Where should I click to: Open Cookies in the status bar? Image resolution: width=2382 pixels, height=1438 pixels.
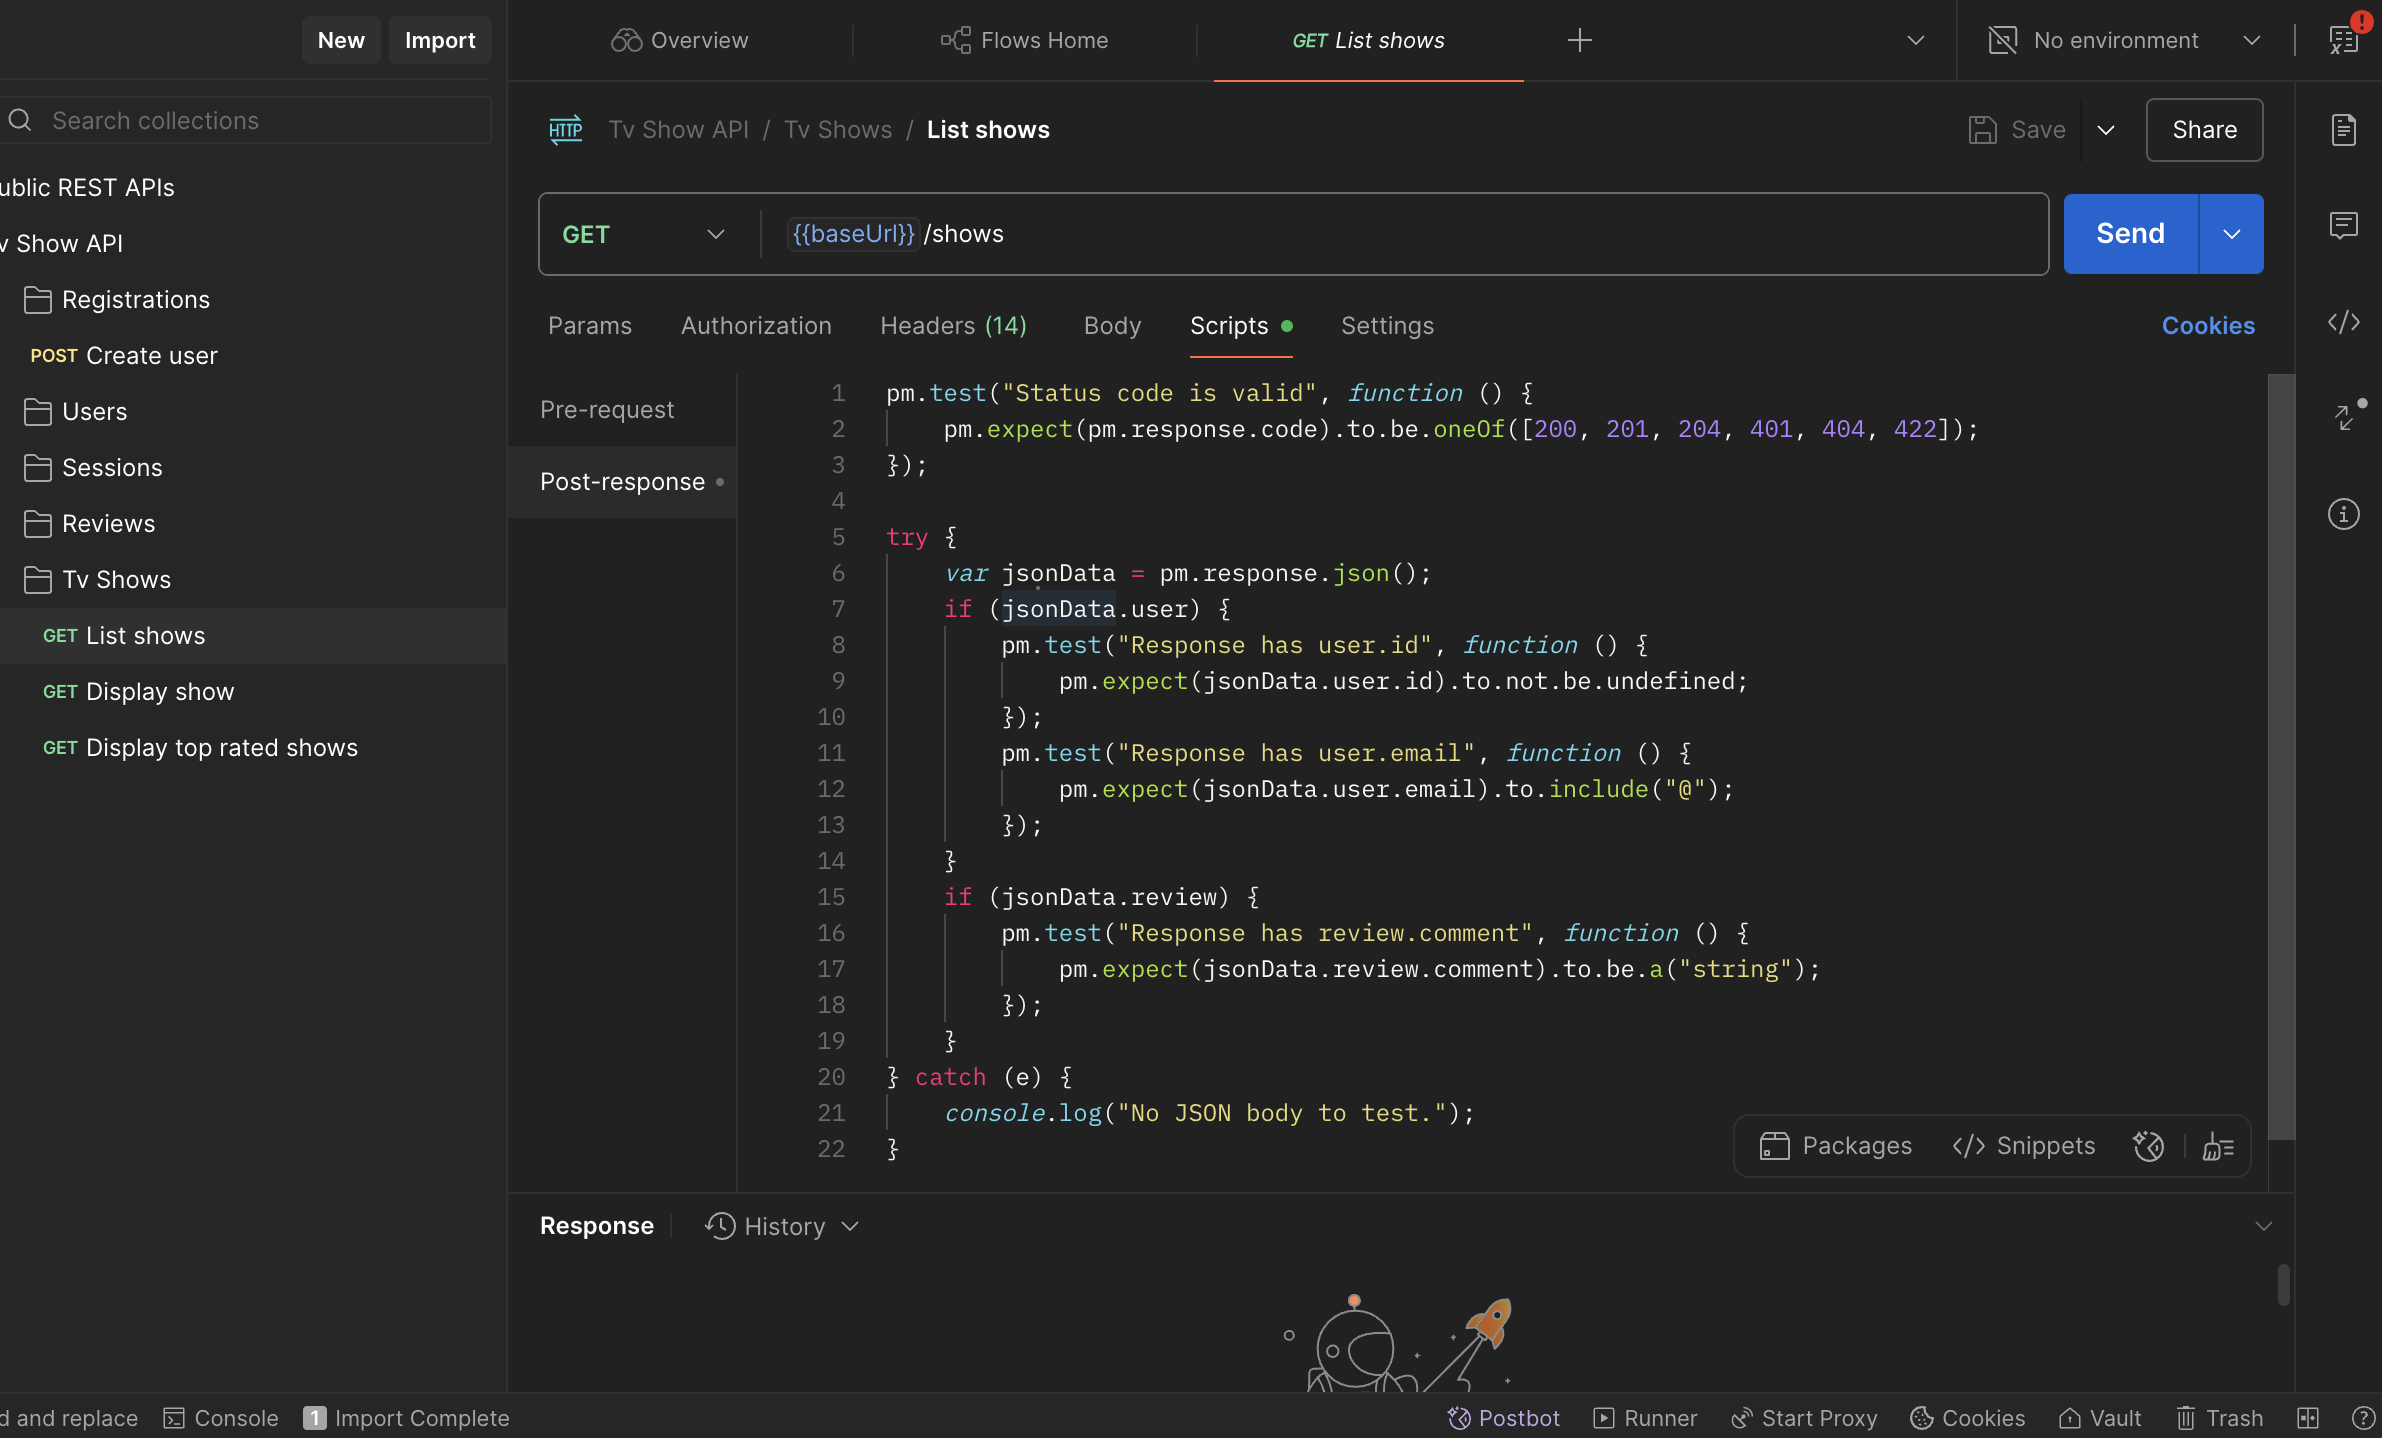[x=1967, y=1418]
